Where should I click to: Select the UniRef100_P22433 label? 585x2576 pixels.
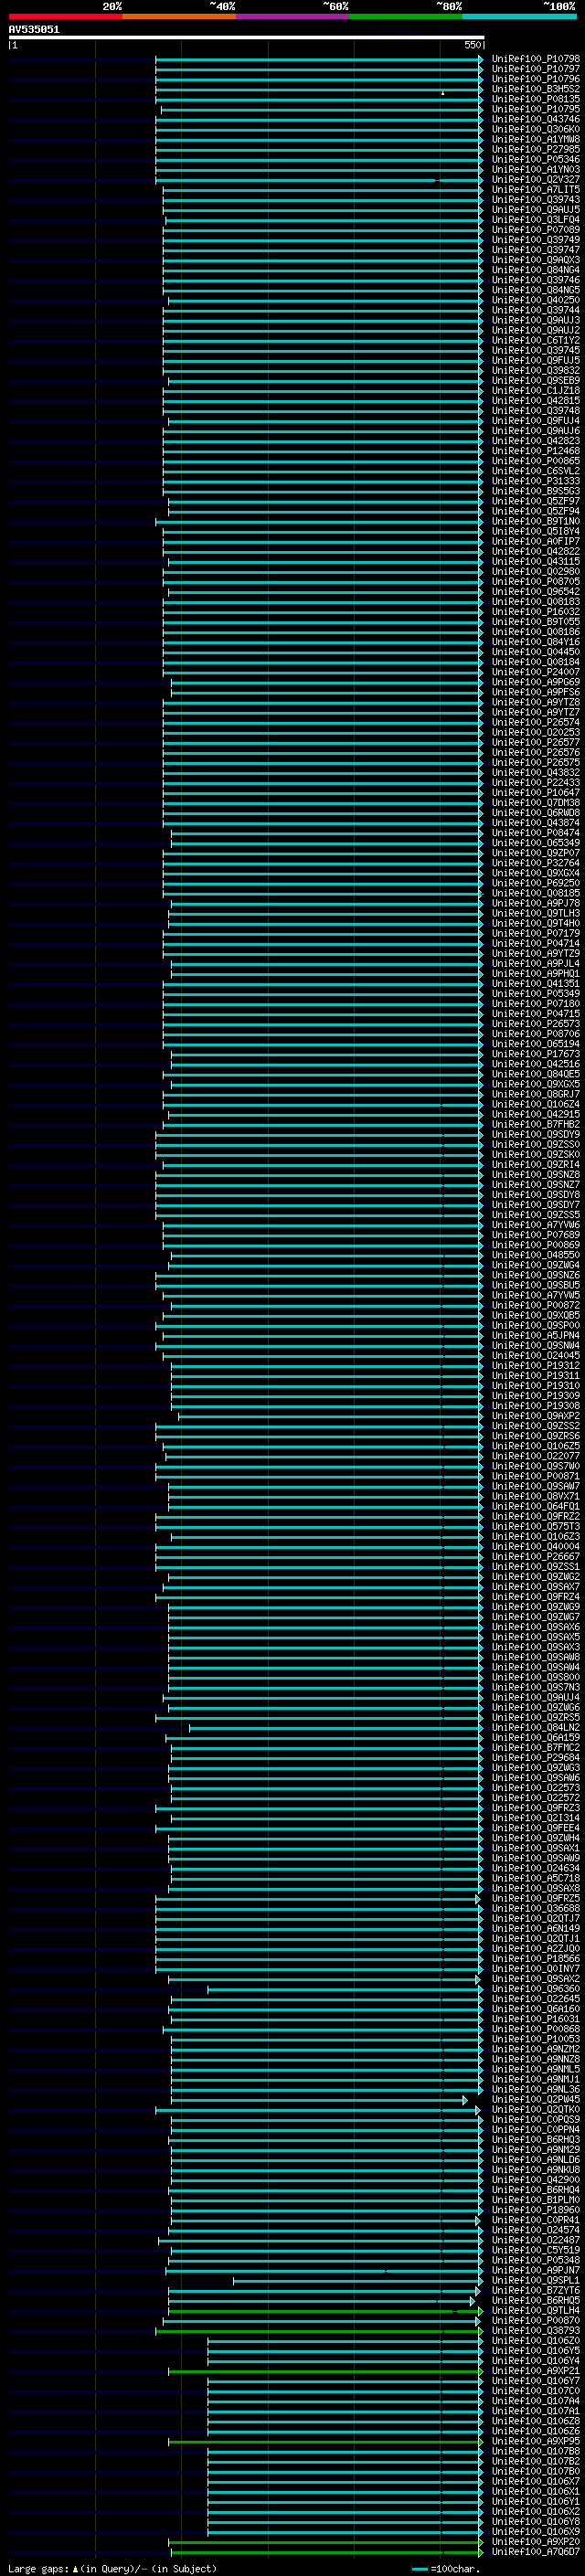point(535,783)
